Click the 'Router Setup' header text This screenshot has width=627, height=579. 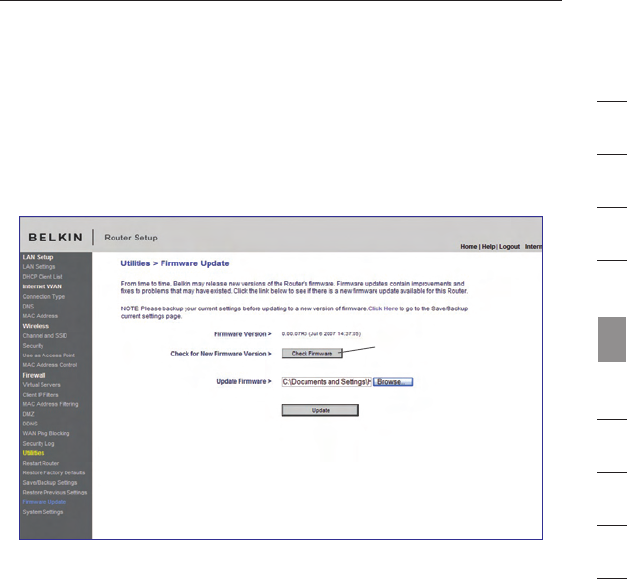click(x=131, y=238)
